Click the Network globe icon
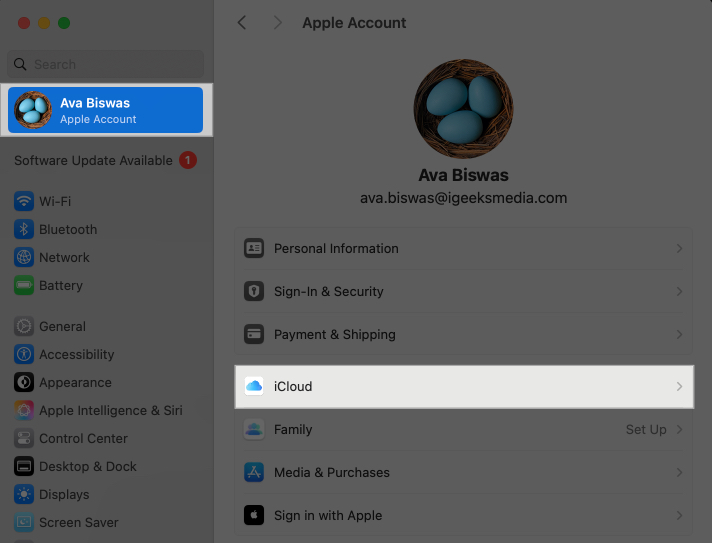The width and height of the screenshot is (712, 543). [x=24, y=257]
